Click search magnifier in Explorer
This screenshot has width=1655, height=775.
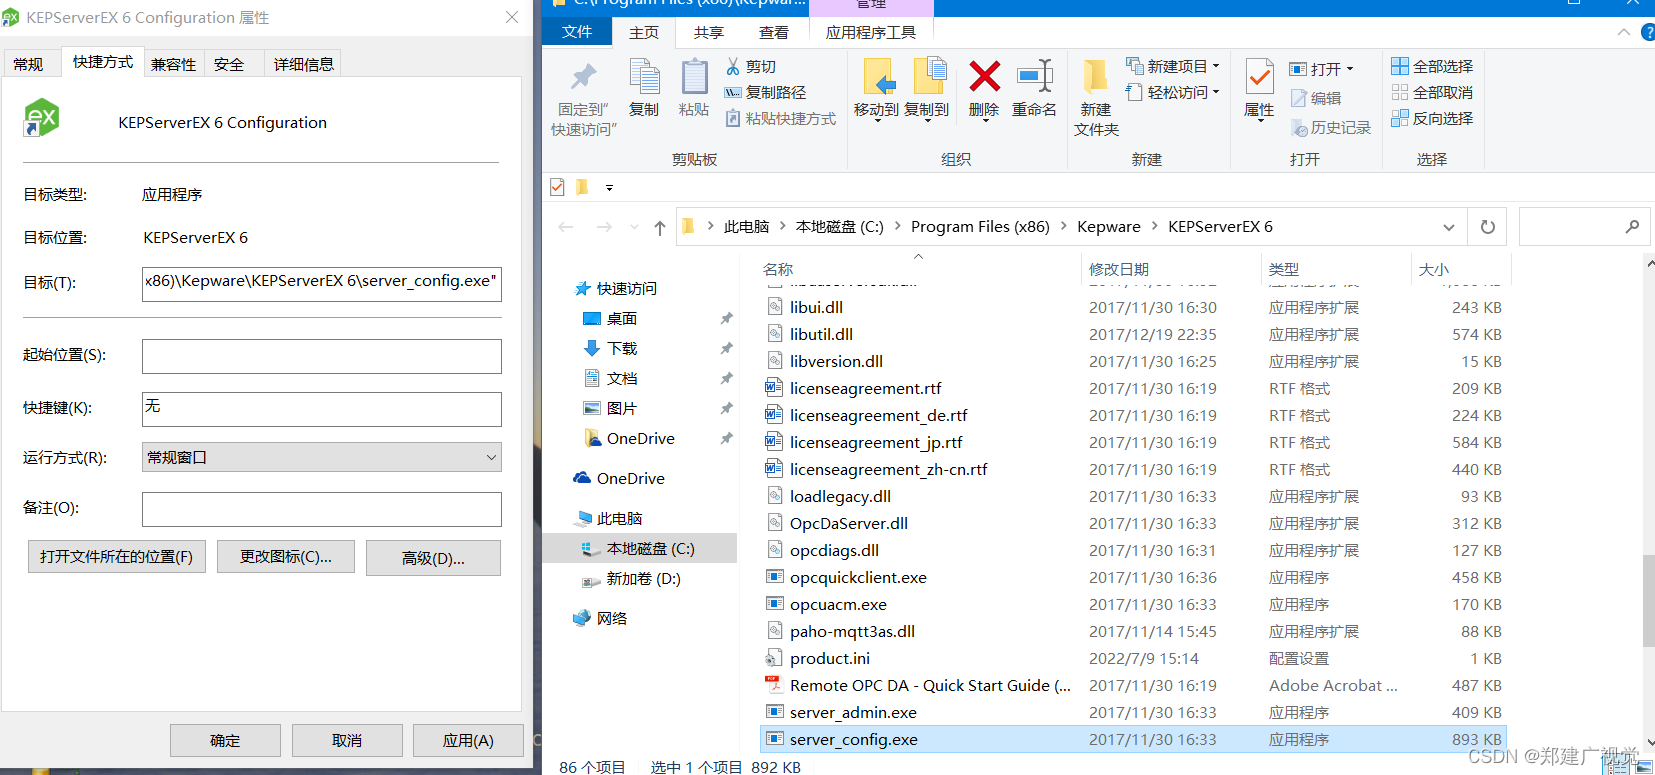[1632, 227]
